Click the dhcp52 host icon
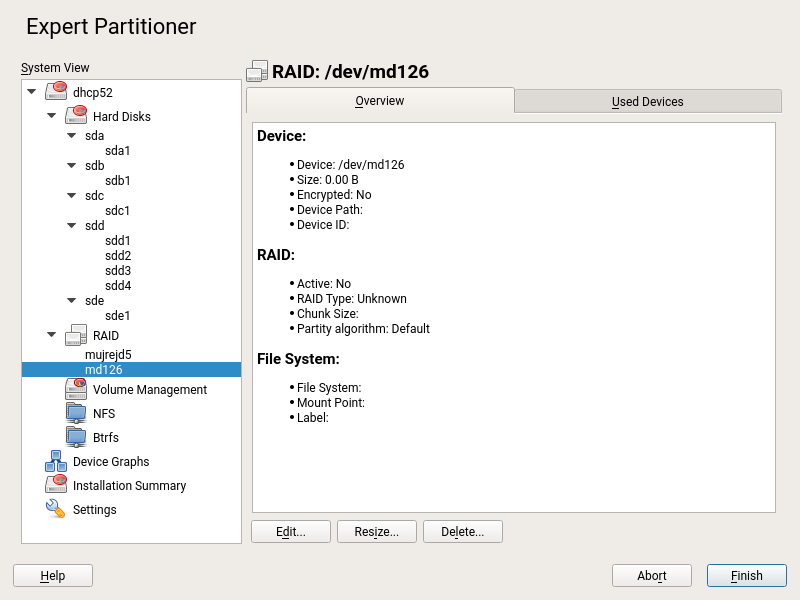This screenshot has width=800, height=600. tap(56, 92)
